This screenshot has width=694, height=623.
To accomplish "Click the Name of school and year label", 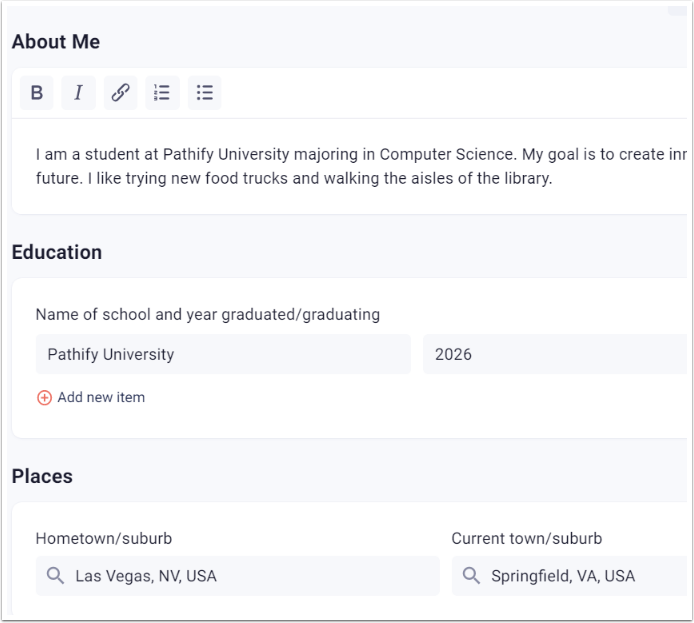I will coord(208,315).
